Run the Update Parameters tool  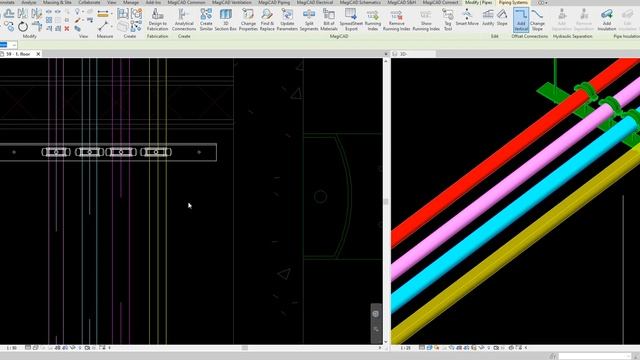(x=287, y=20)
